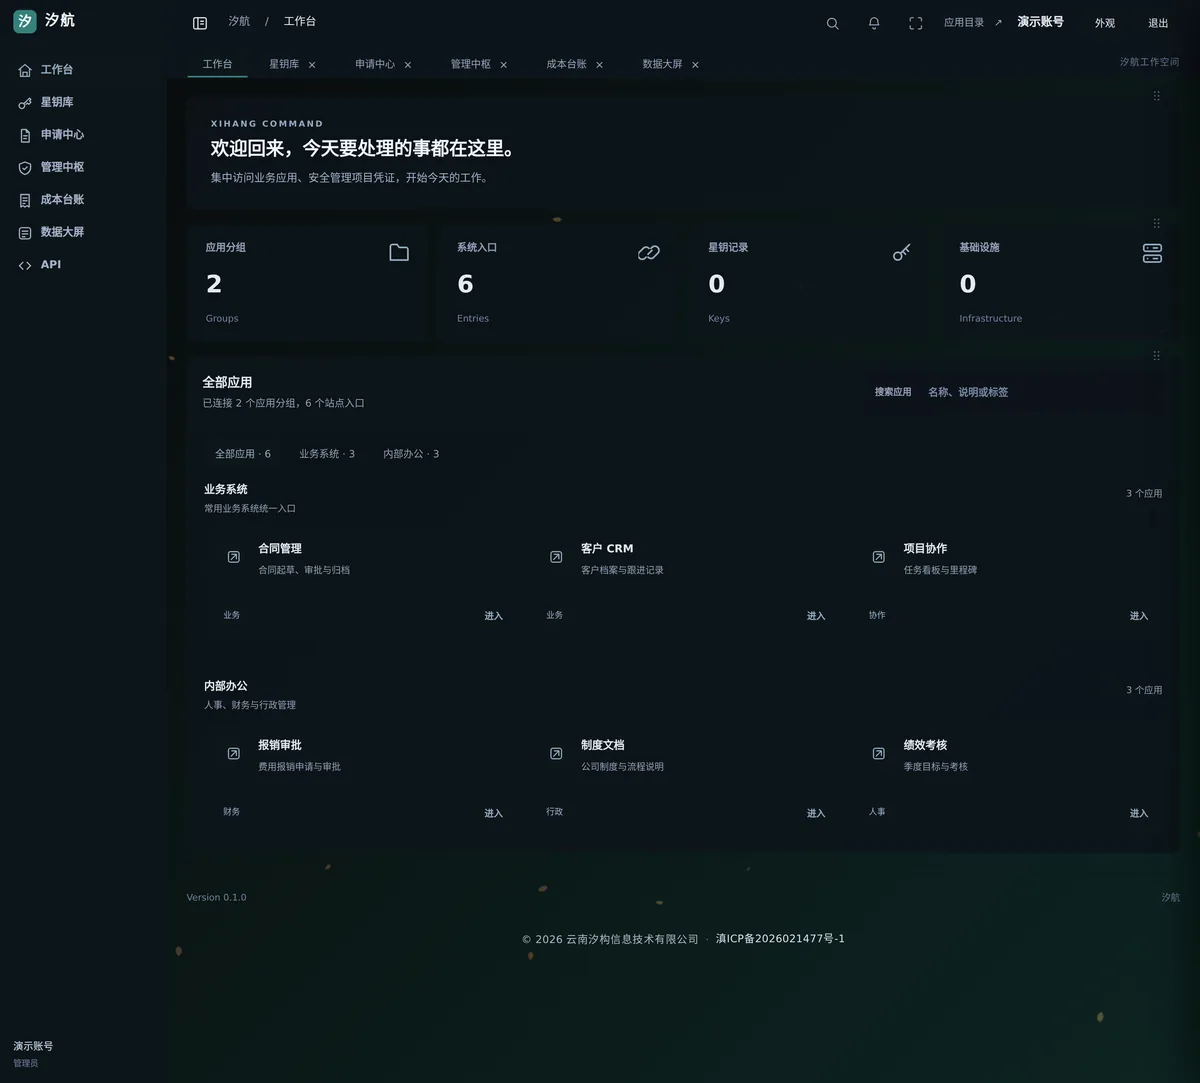Switch to the 成本台账 tab
The width and height of the screenshot is (1200, 1083).
566,64
